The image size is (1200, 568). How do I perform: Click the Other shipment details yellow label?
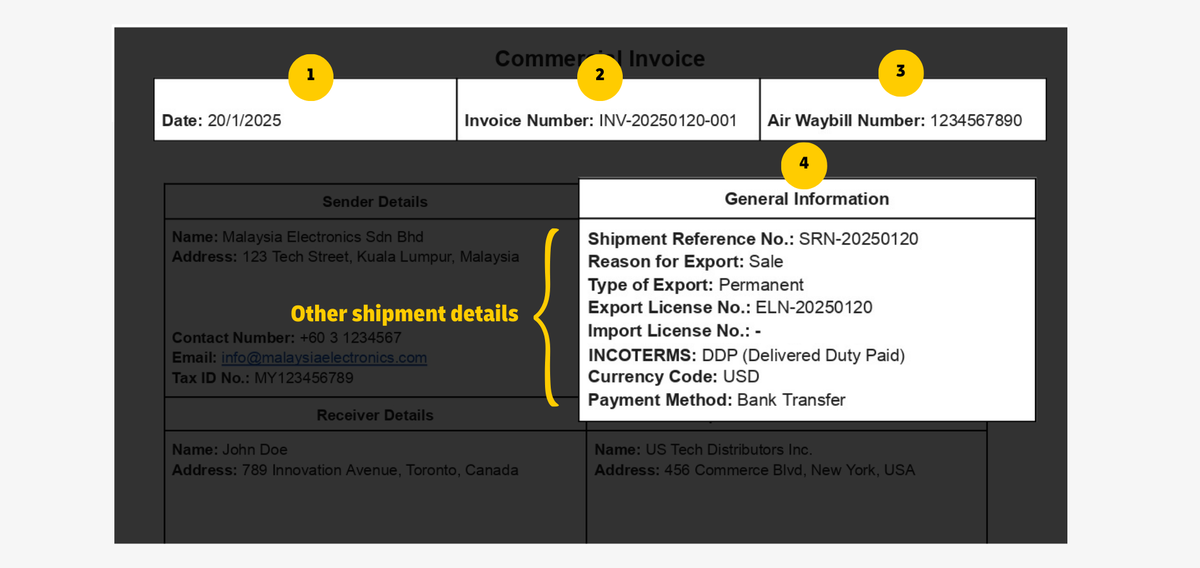[x=404, y=314]
